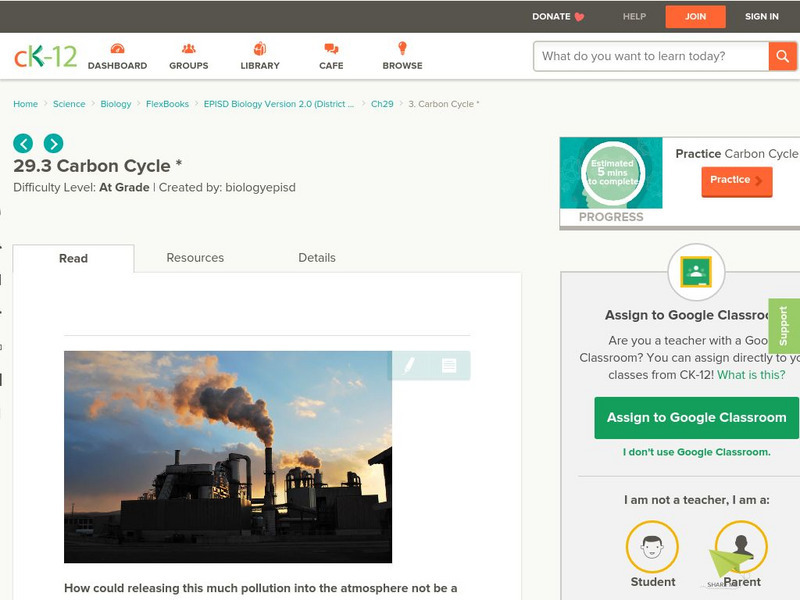Click the orange search magnifier button
The height and width of the screenshot is (600, 800).
pos(782,56)
